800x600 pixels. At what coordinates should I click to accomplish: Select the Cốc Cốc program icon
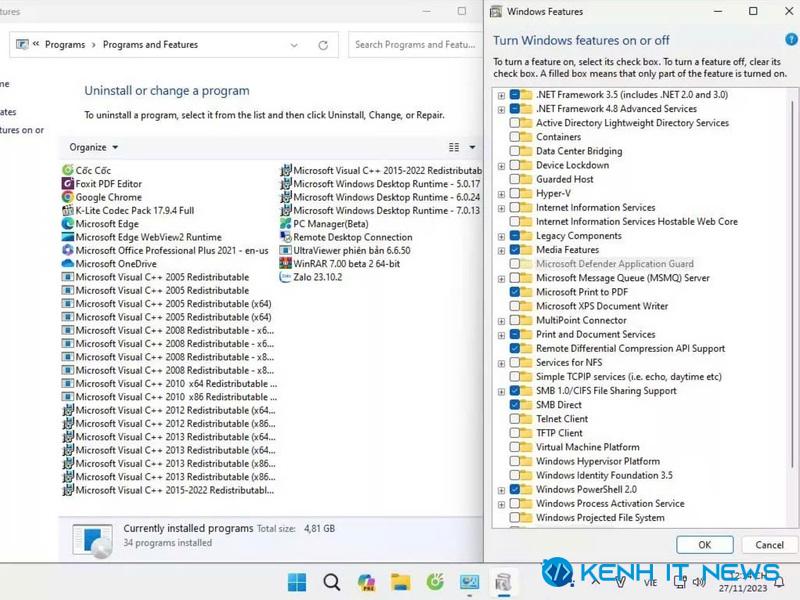(68, 170)
